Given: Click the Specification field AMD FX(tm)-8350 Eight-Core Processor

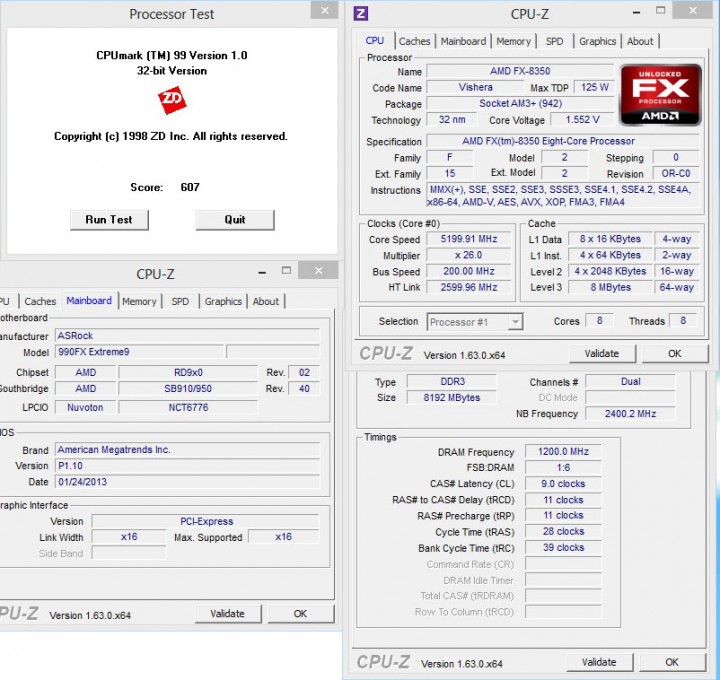Looking at the screenshot, I should pyautogui.click(x=563, y=141).
